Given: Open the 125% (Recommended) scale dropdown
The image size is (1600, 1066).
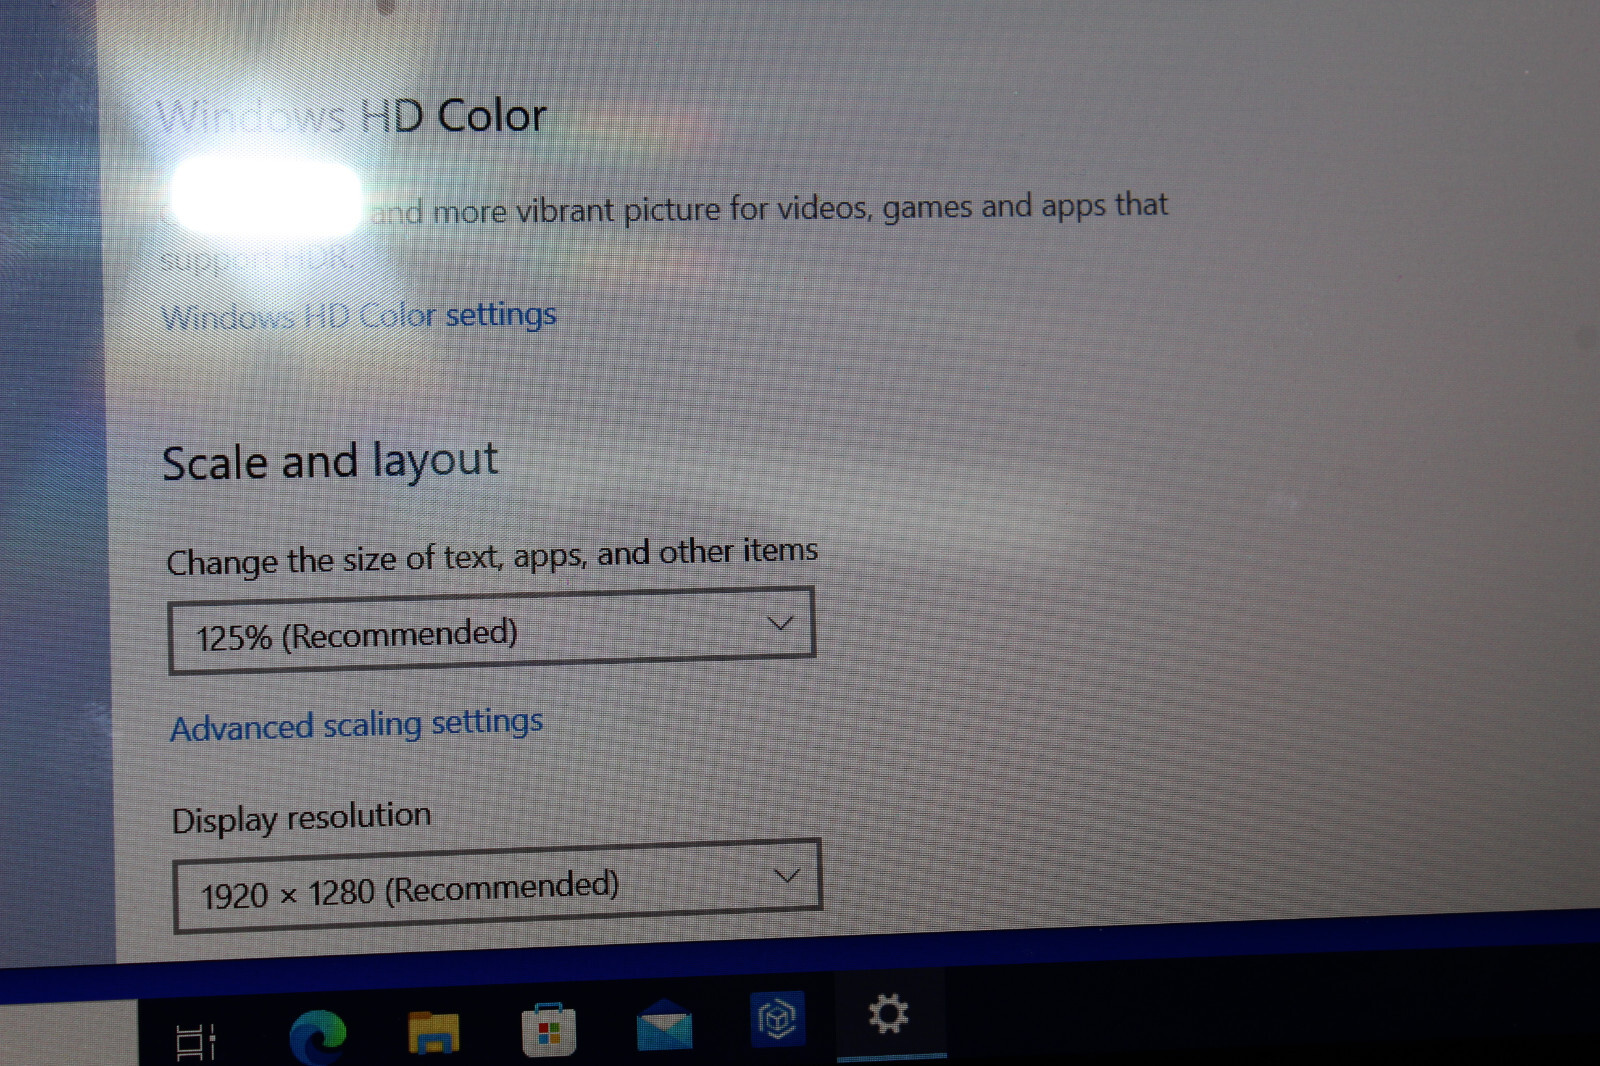Looking at the screenshot, I should (x=492, y=631).
